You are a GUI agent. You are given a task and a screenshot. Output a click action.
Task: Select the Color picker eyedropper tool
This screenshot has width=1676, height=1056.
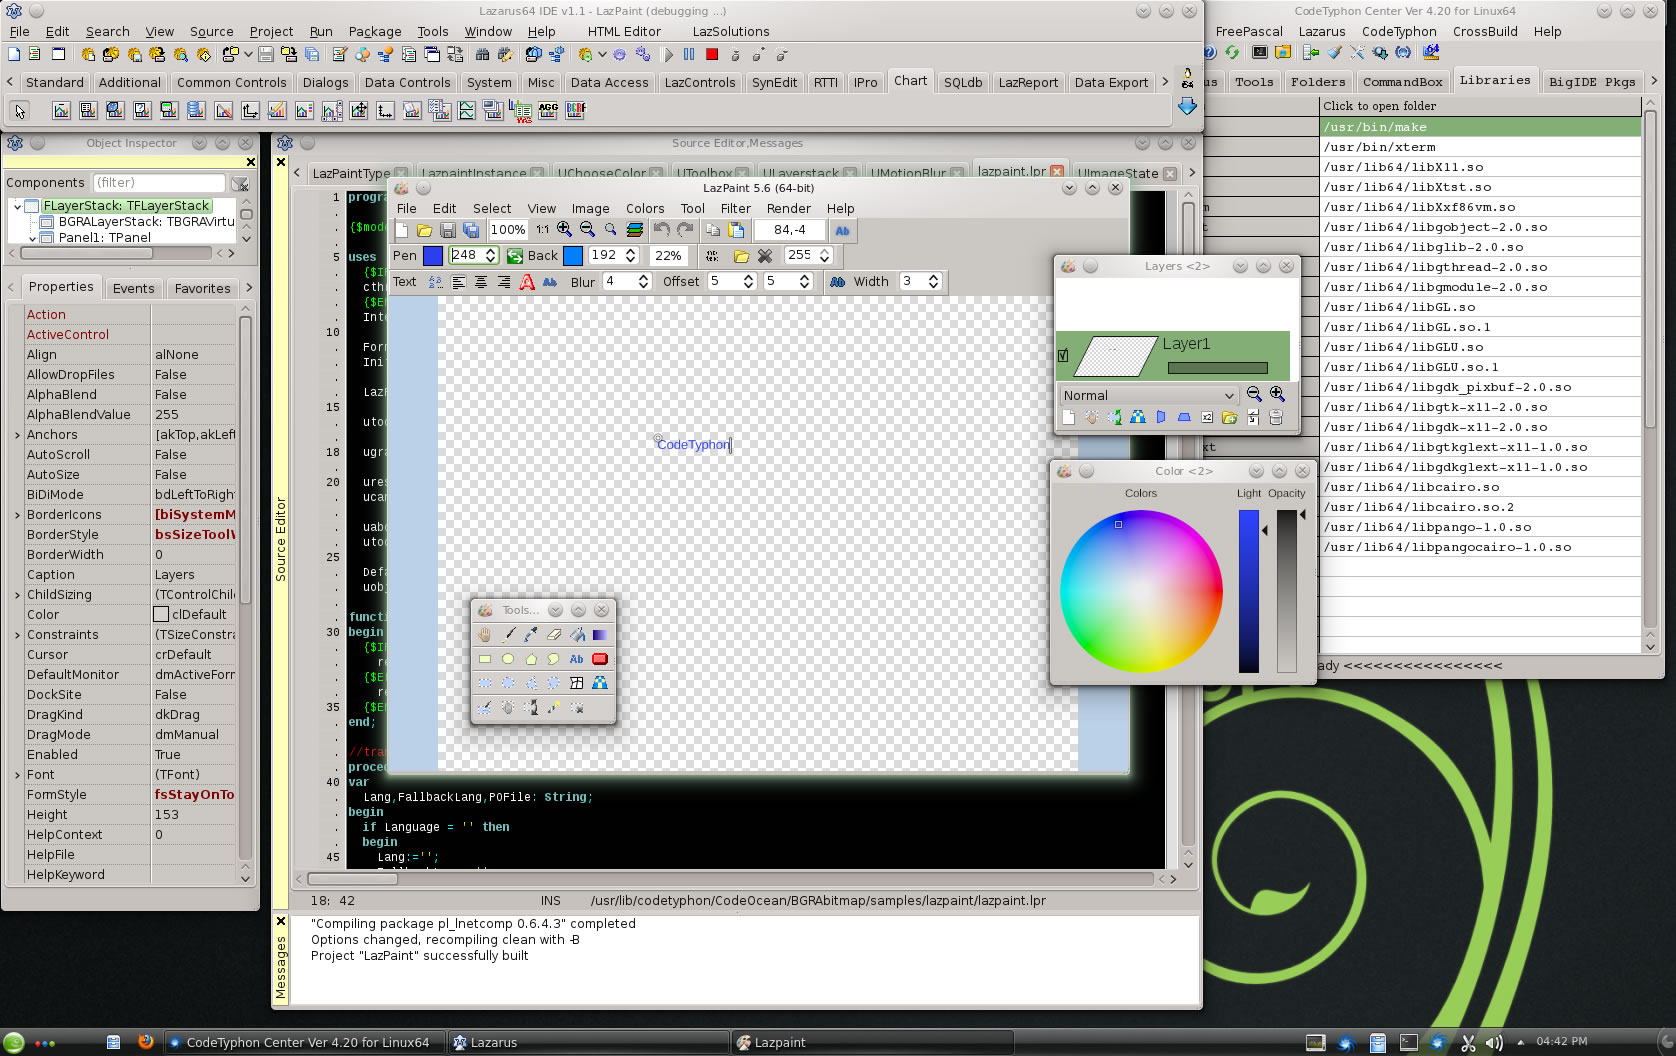(x=531, y=635)
